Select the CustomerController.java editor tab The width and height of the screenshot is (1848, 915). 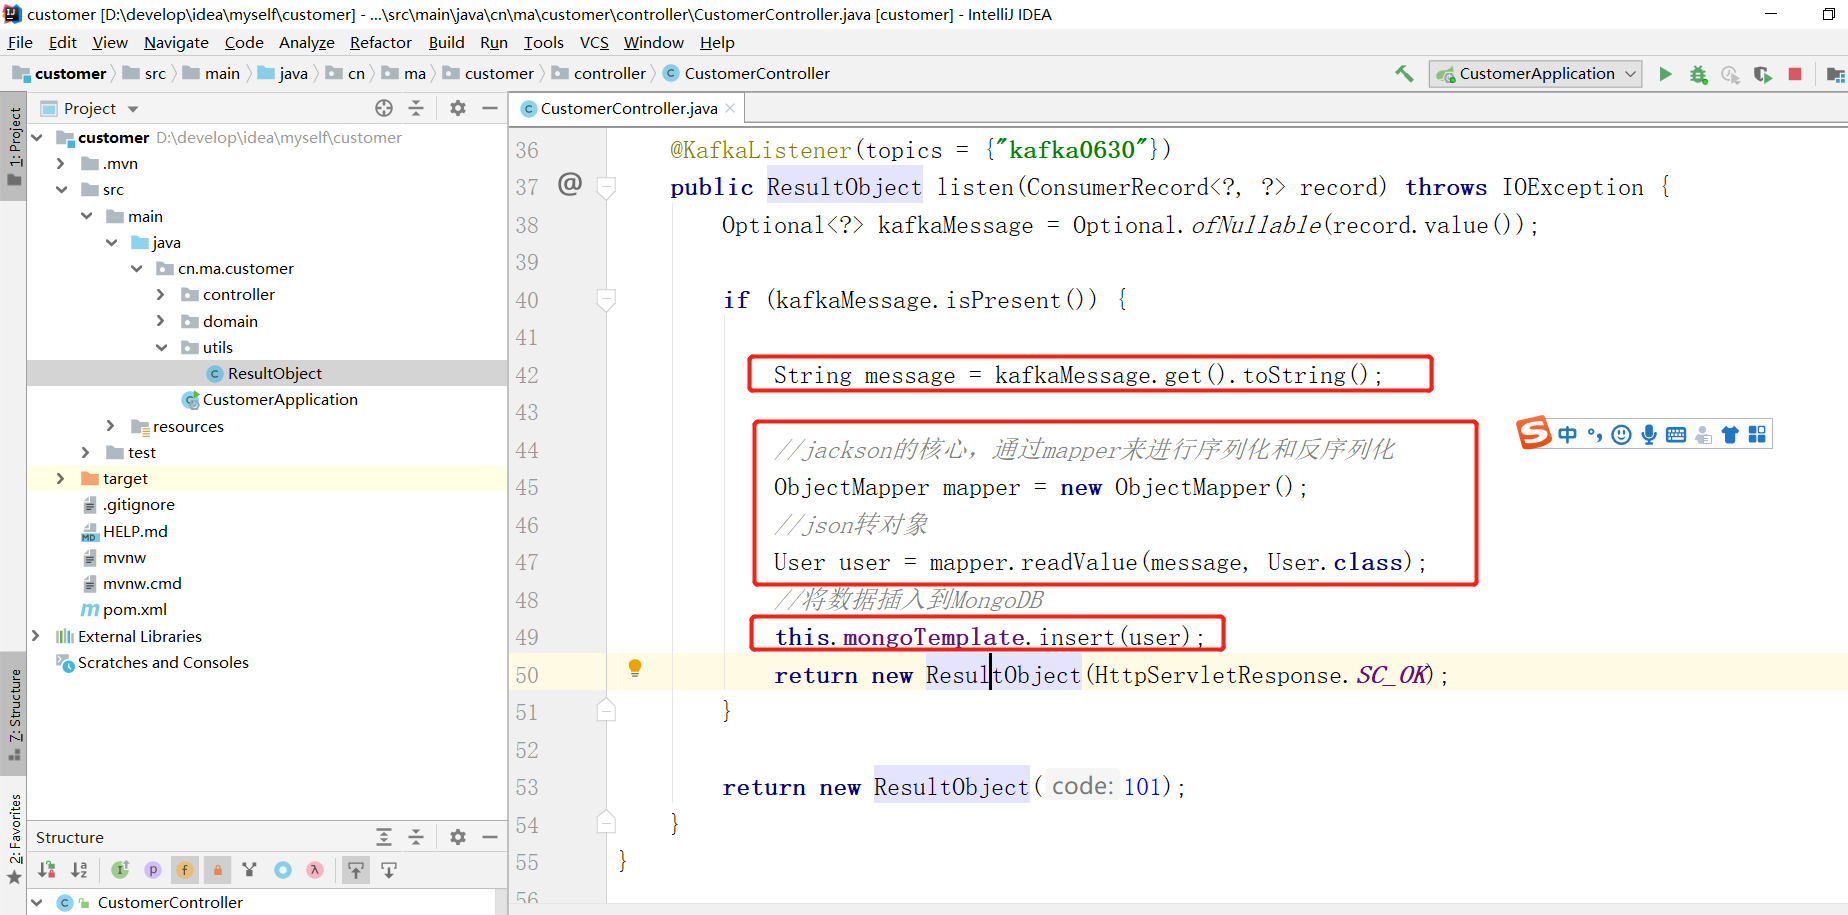point(628,108)
